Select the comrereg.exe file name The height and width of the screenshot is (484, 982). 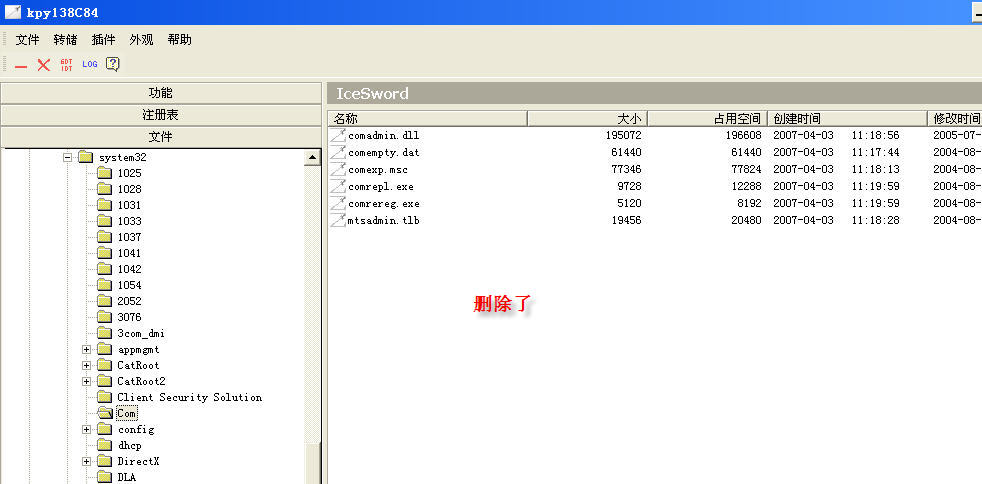384,203
